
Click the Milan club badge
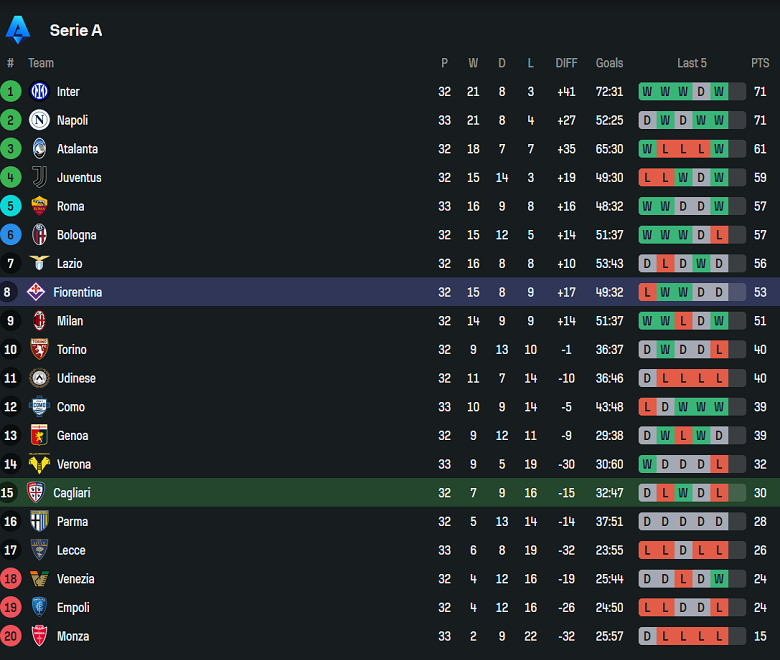click(x=39, y=321)
